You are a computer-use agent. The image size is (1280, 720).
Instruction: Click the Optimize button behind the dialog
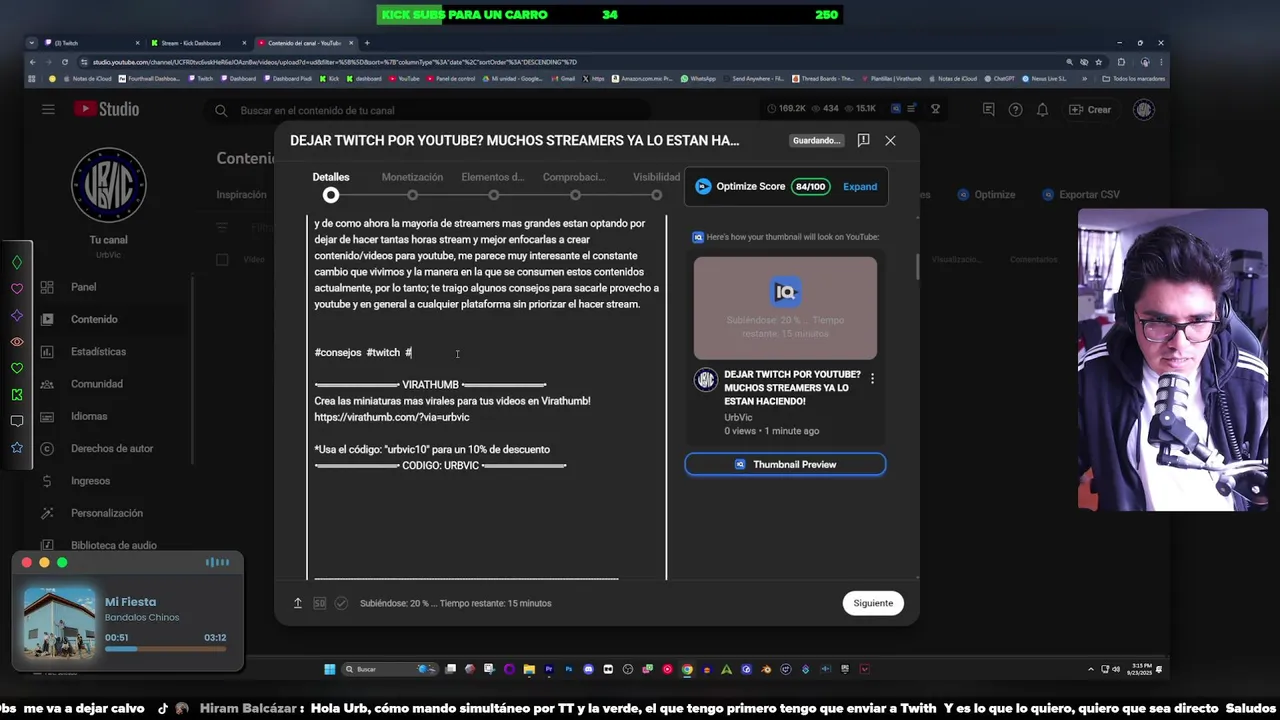pos(986,195)
